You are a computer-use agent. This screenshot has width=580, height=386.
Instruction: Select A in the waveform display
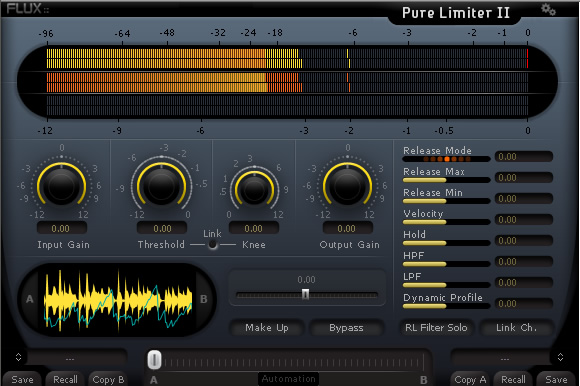coord(30,299)
